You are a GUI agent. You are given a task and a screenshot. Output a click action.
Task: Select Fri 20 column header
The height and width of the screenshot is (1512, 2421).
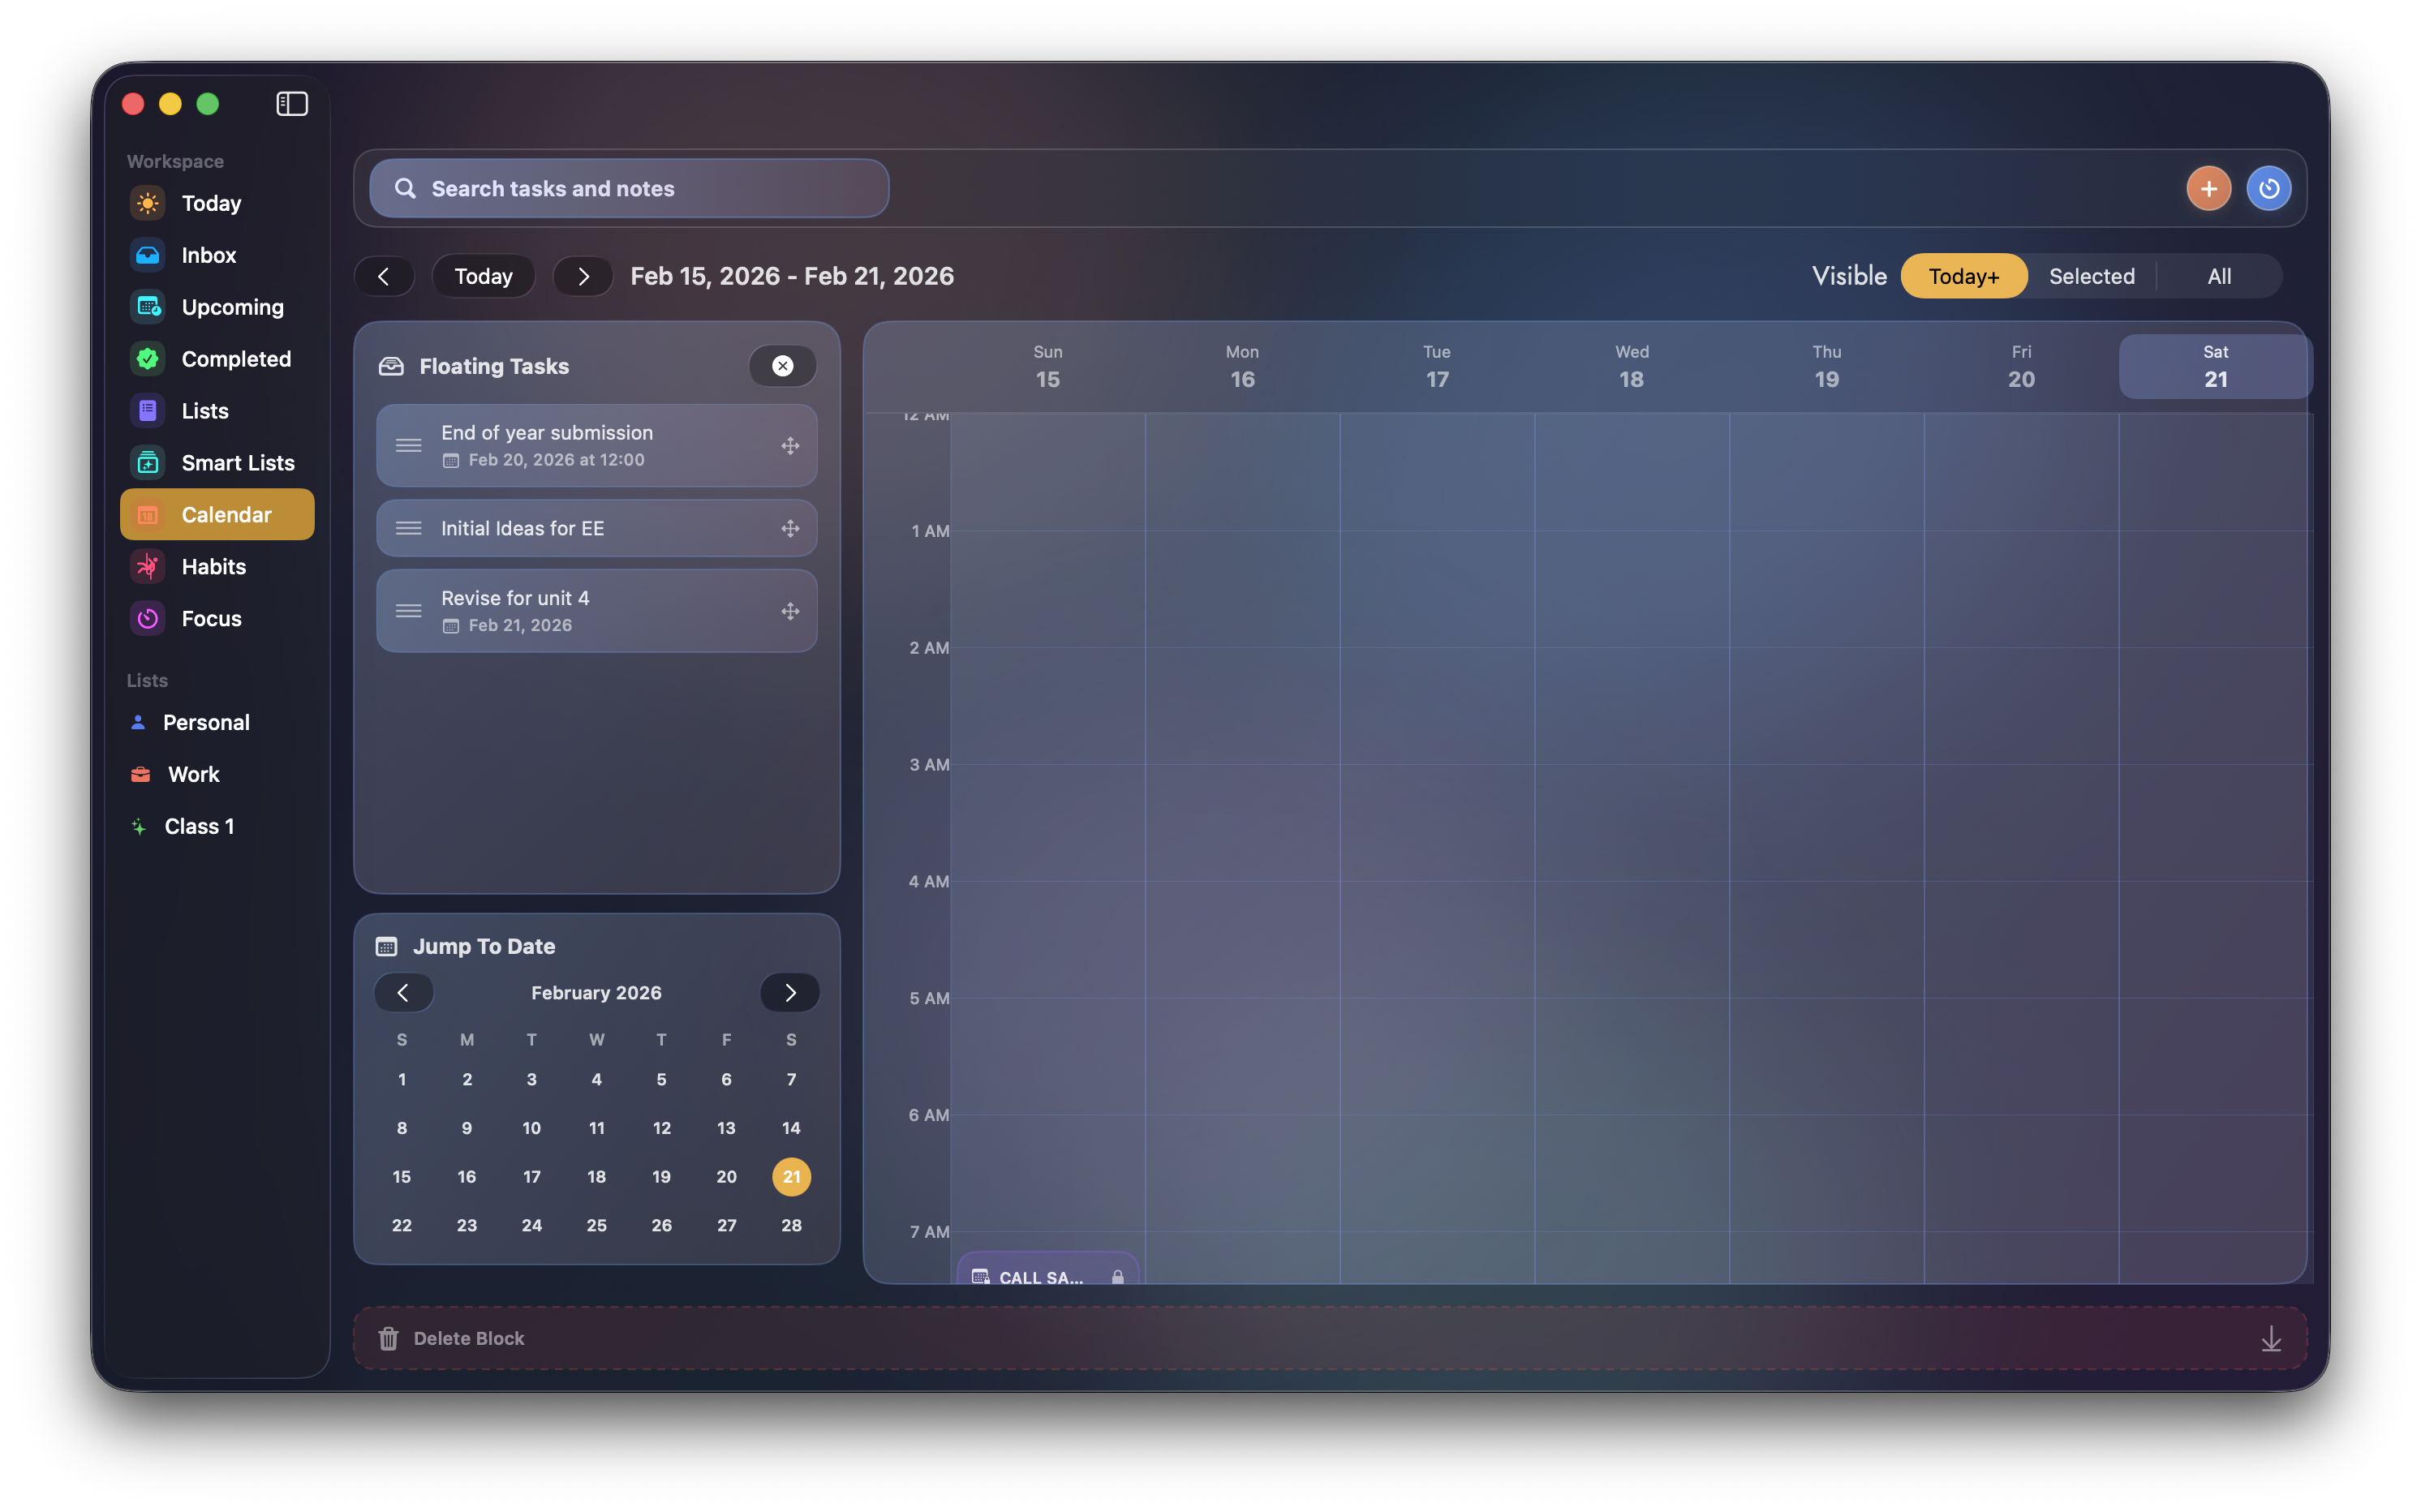point(2021,366)
